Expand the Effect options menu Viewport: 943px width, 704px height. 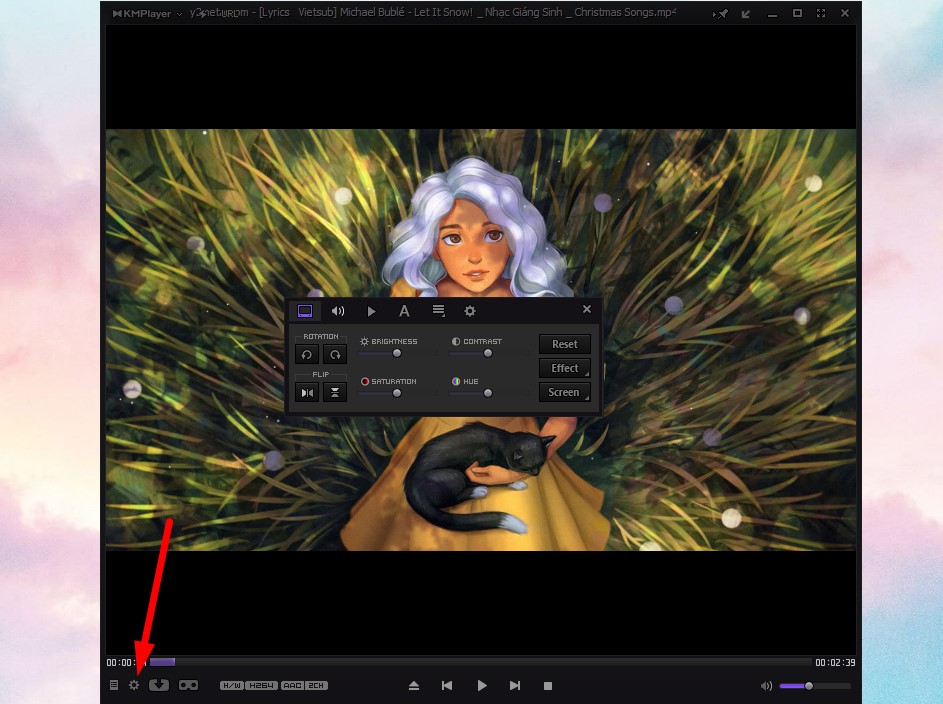coord(564,368)
